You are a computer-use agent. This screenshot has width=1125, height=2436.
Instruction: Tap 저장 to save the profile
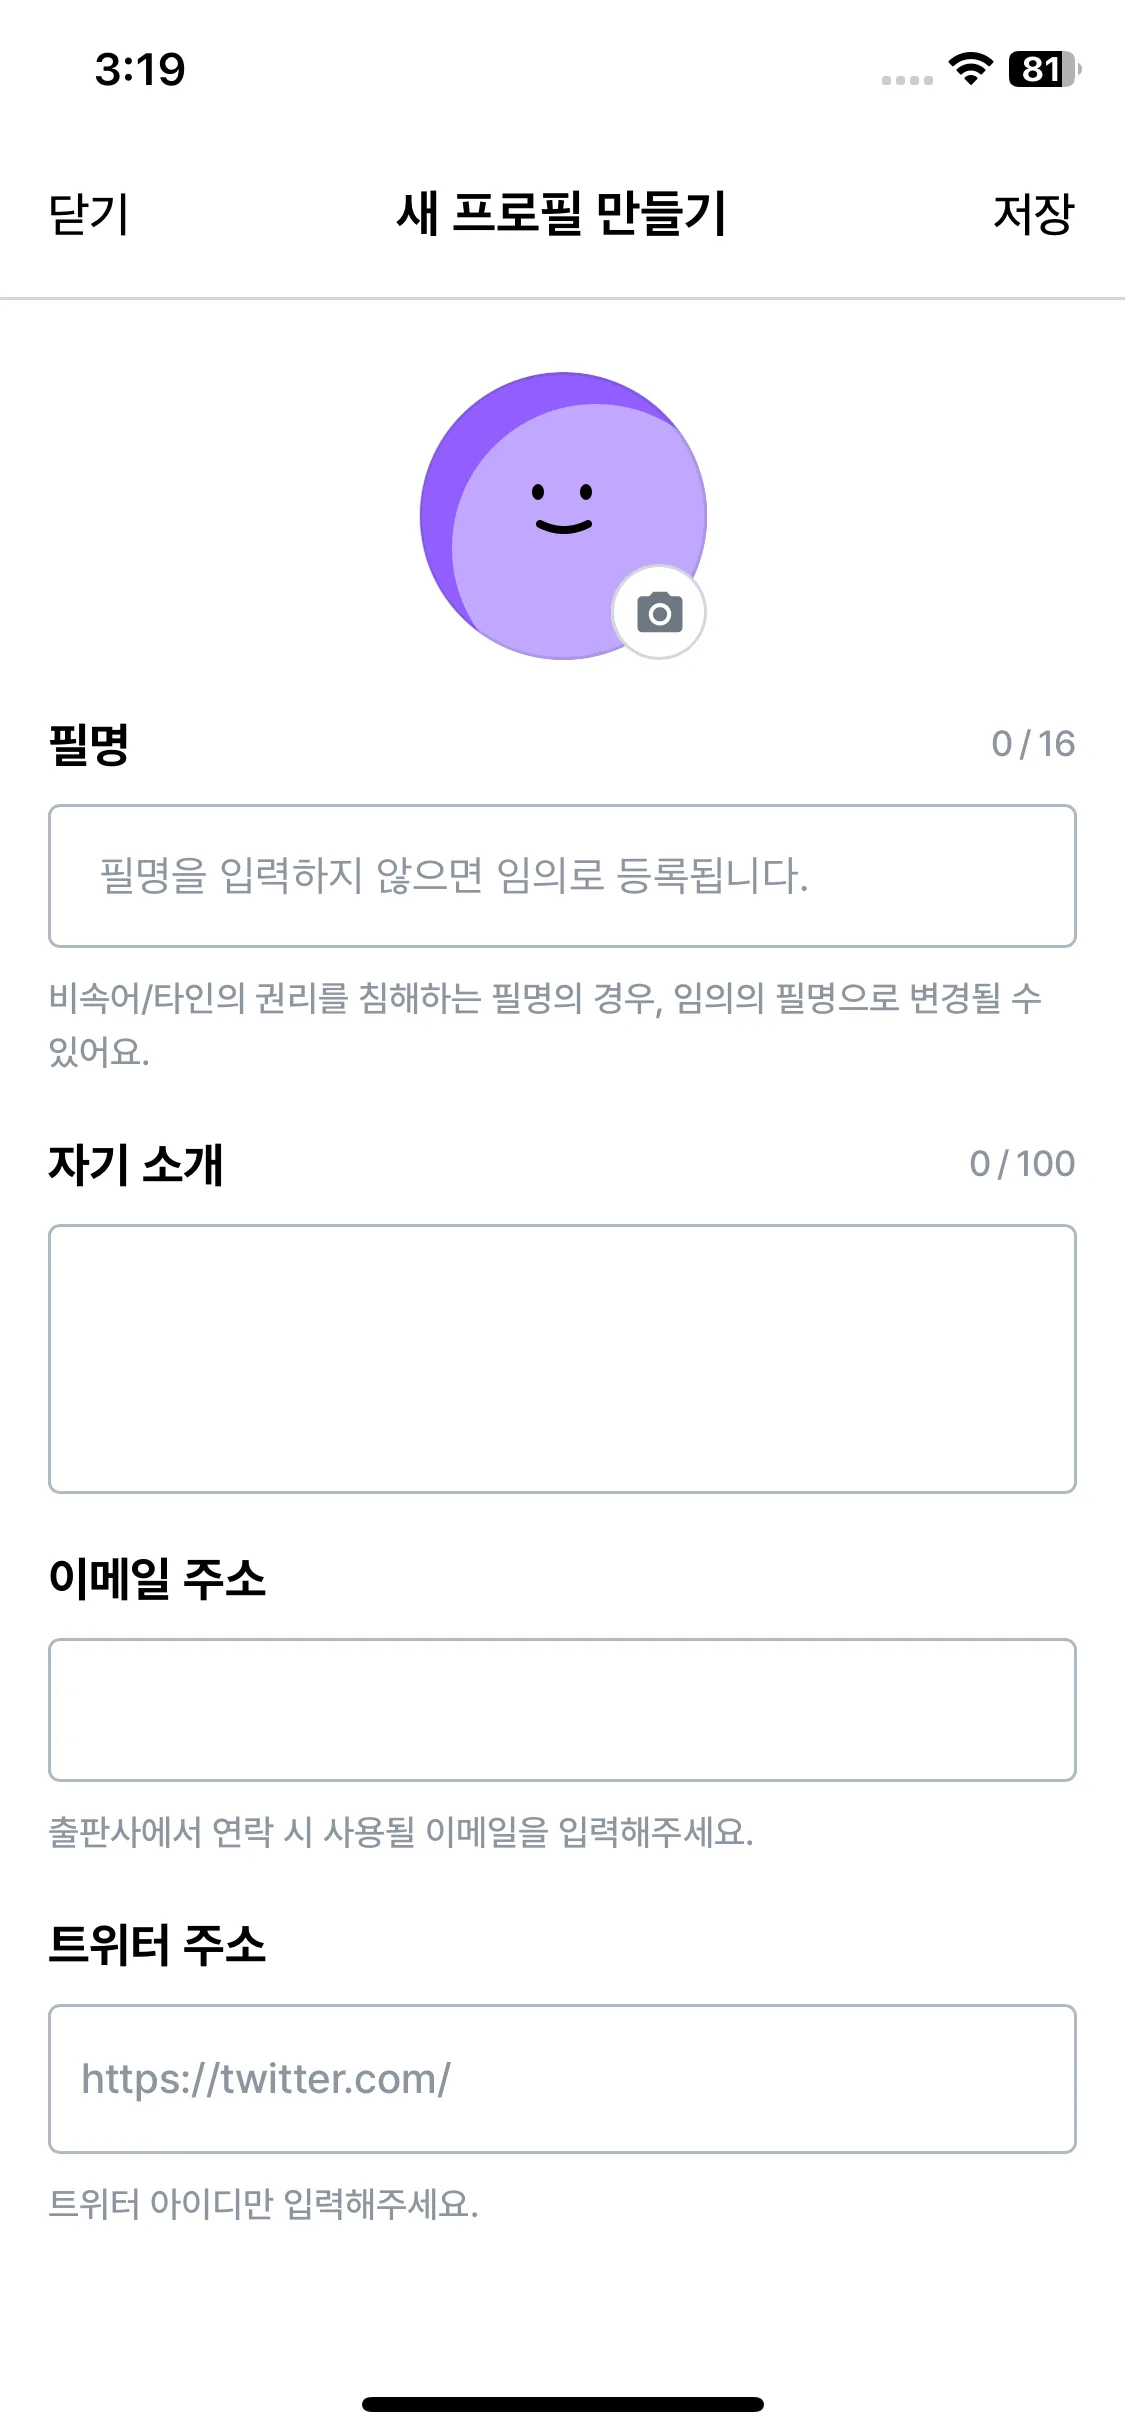click(1032, 214)
